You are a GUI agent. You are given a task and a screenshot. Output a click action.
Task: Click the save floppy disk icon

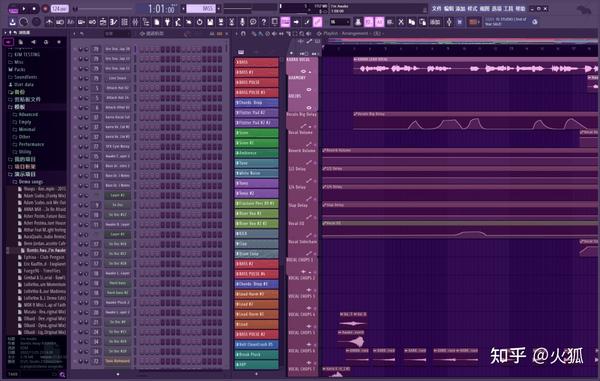click(x=210, y=22)
